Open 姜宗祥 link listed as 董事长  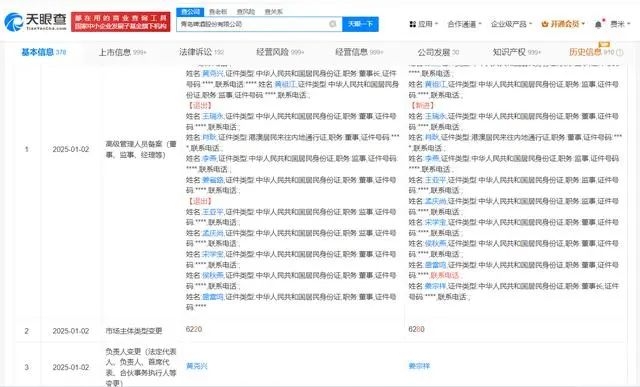pos(435,286)
